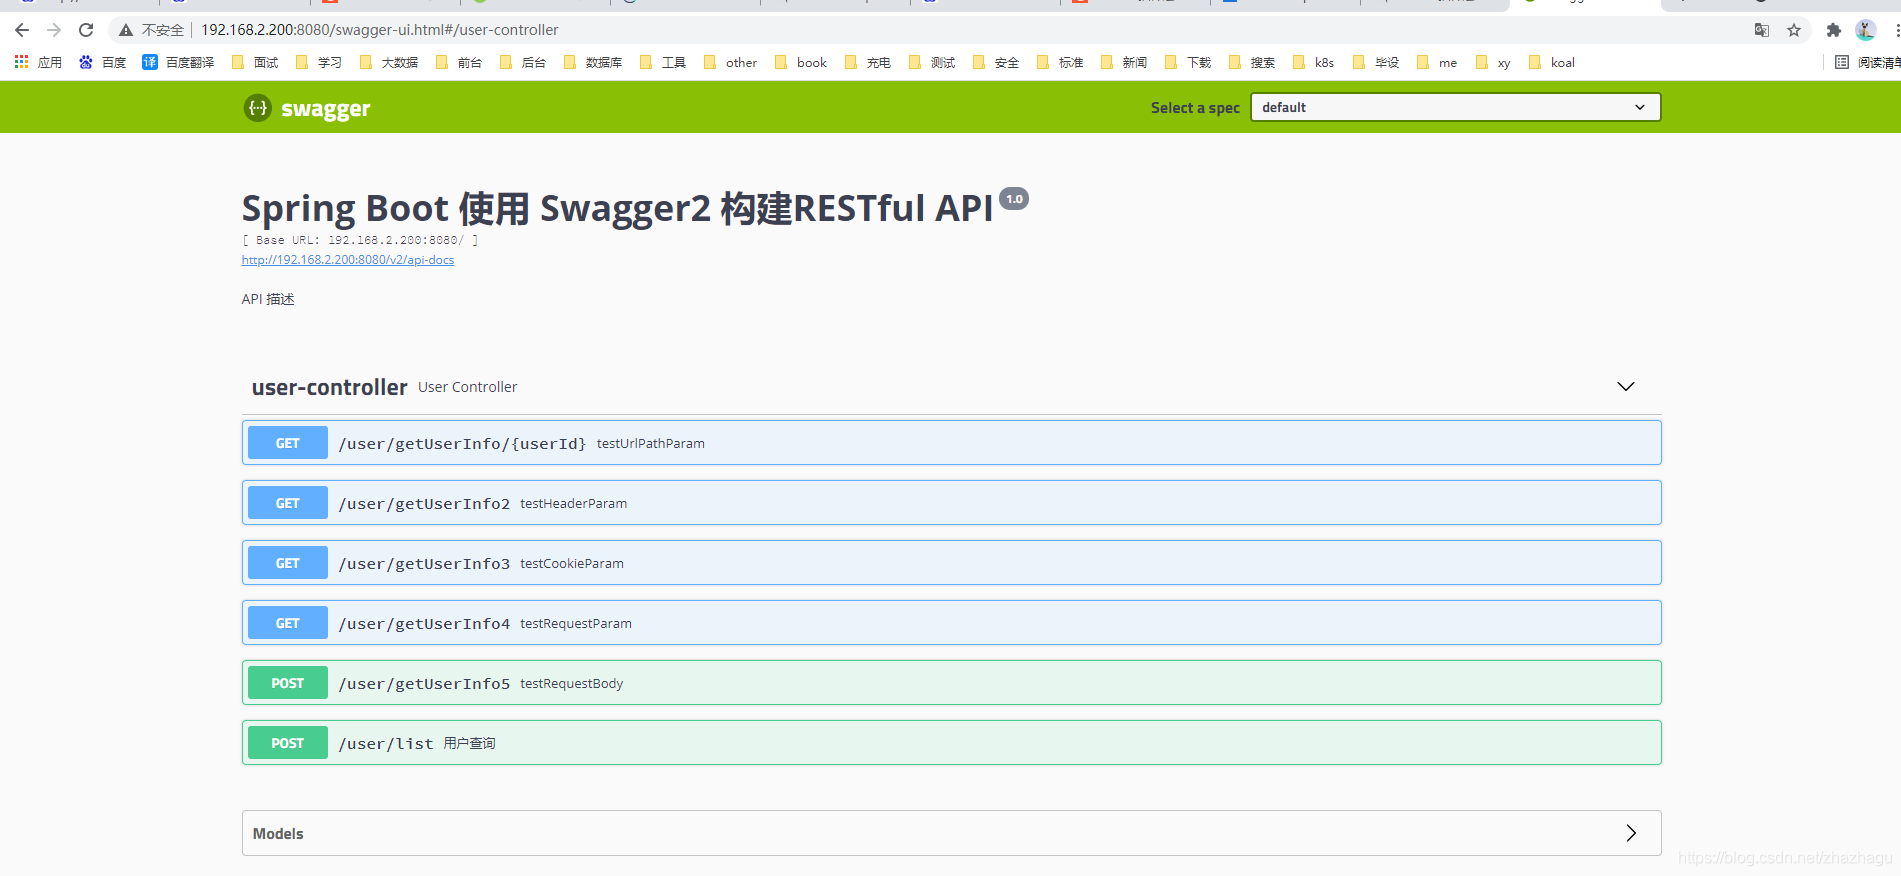Click the Models heading text
Image resolution: width=1901 pixels, height=876 pixels.
[278, 834]
